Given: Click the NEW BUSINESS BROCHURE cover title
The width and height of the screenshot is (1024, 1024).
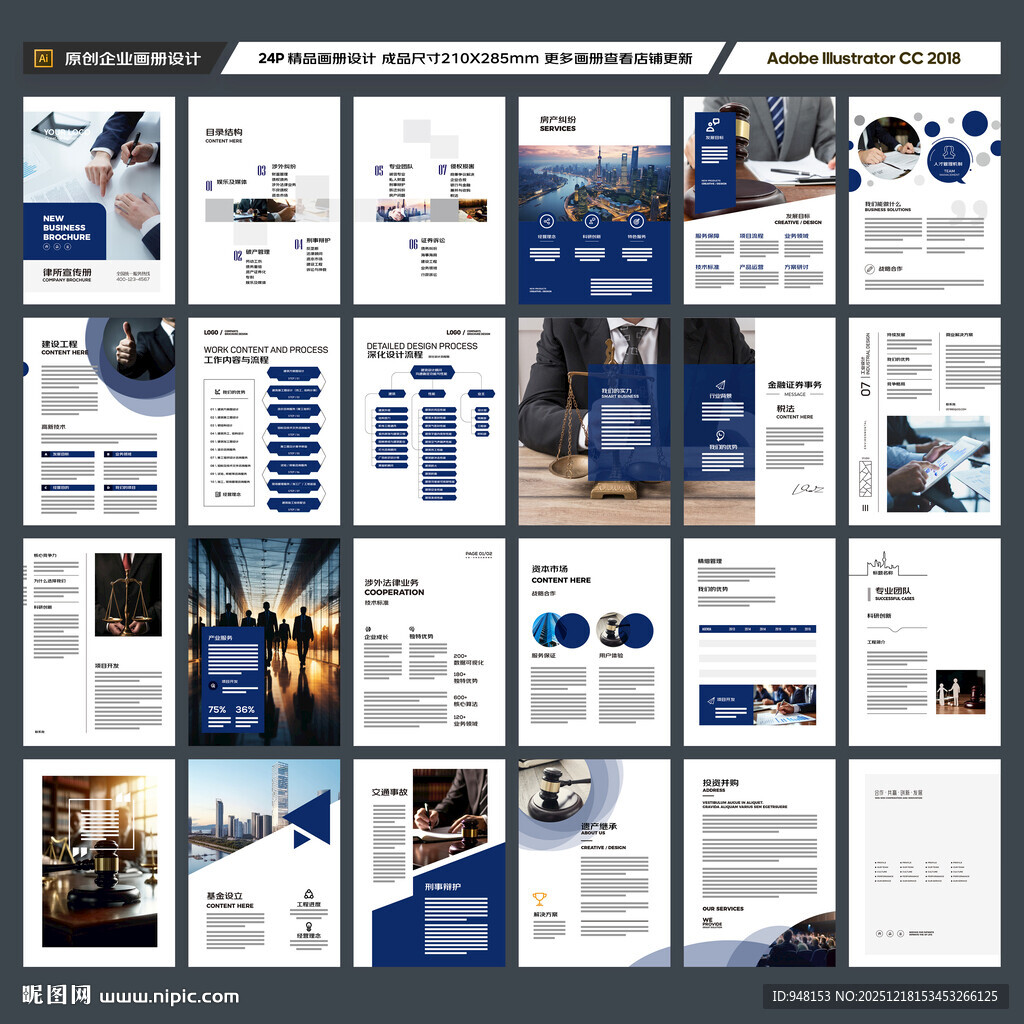Looking at the screenshot, I should pos(67,227).
